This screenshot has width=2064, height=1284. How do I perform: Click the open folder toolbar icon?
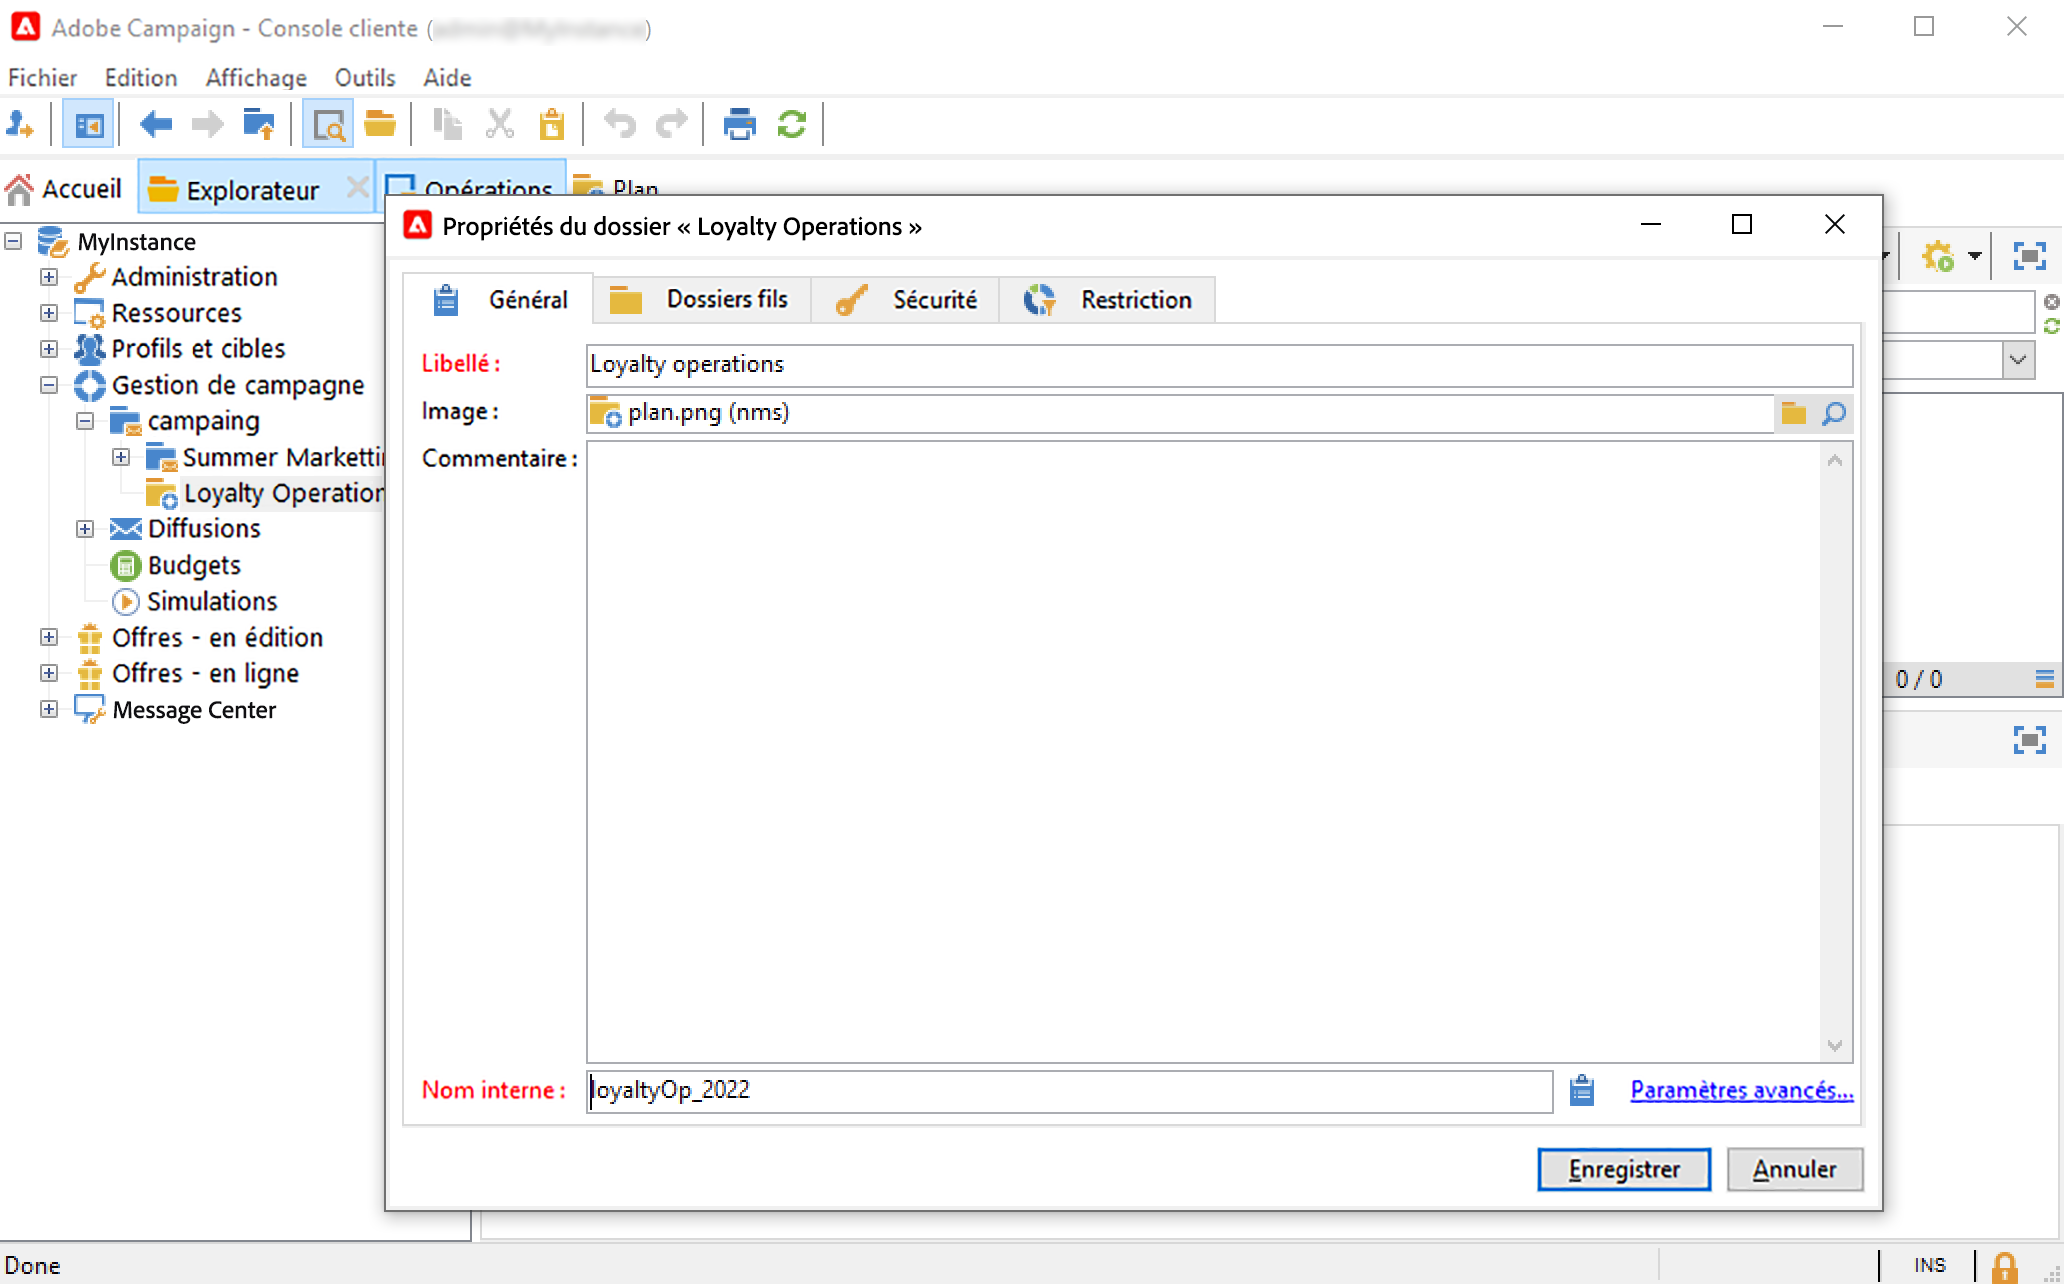(x=380, y=125)
